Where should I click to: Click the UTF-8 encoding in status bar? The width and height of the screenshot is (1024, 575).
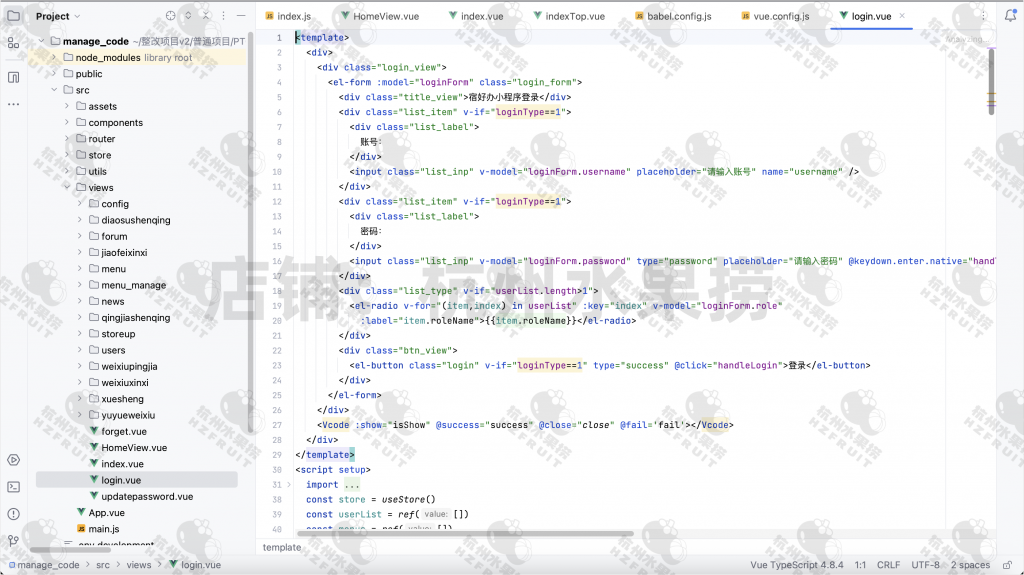coord(925,565)
